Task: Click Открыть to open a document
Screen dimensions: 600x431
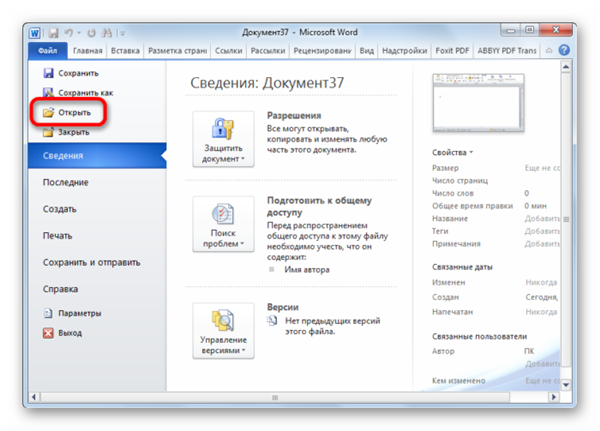Action: point(67,112)
